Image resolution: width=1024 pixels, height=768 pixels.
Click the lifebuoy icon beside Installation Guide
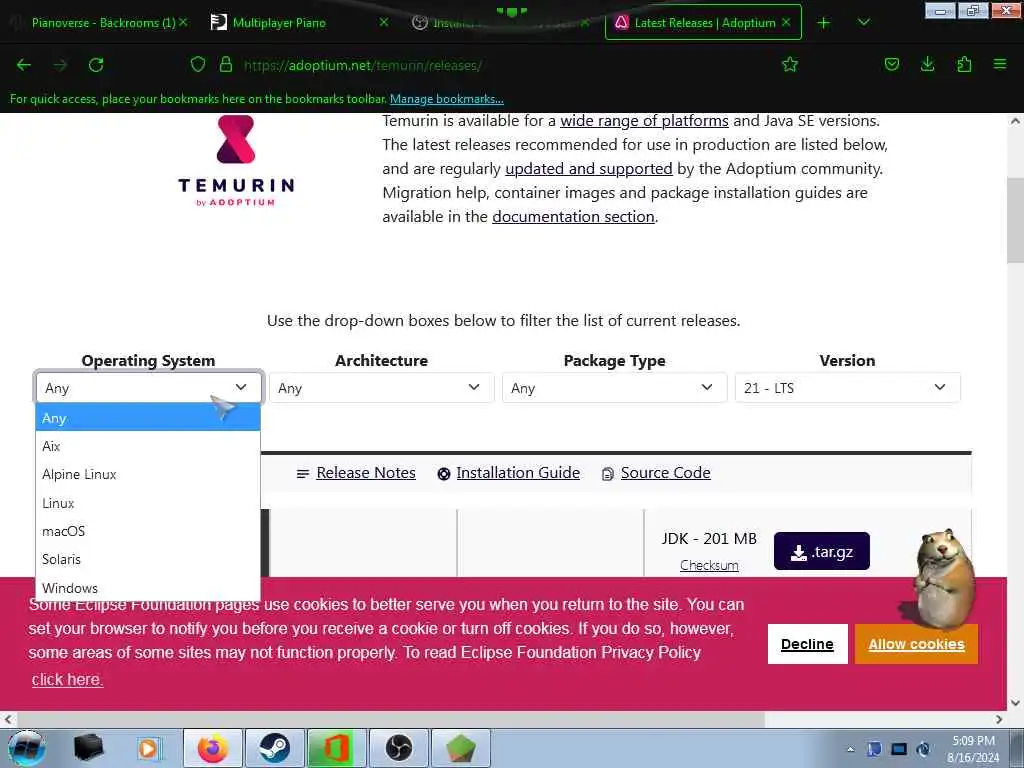pyautogui.click(x=444, y=474)
